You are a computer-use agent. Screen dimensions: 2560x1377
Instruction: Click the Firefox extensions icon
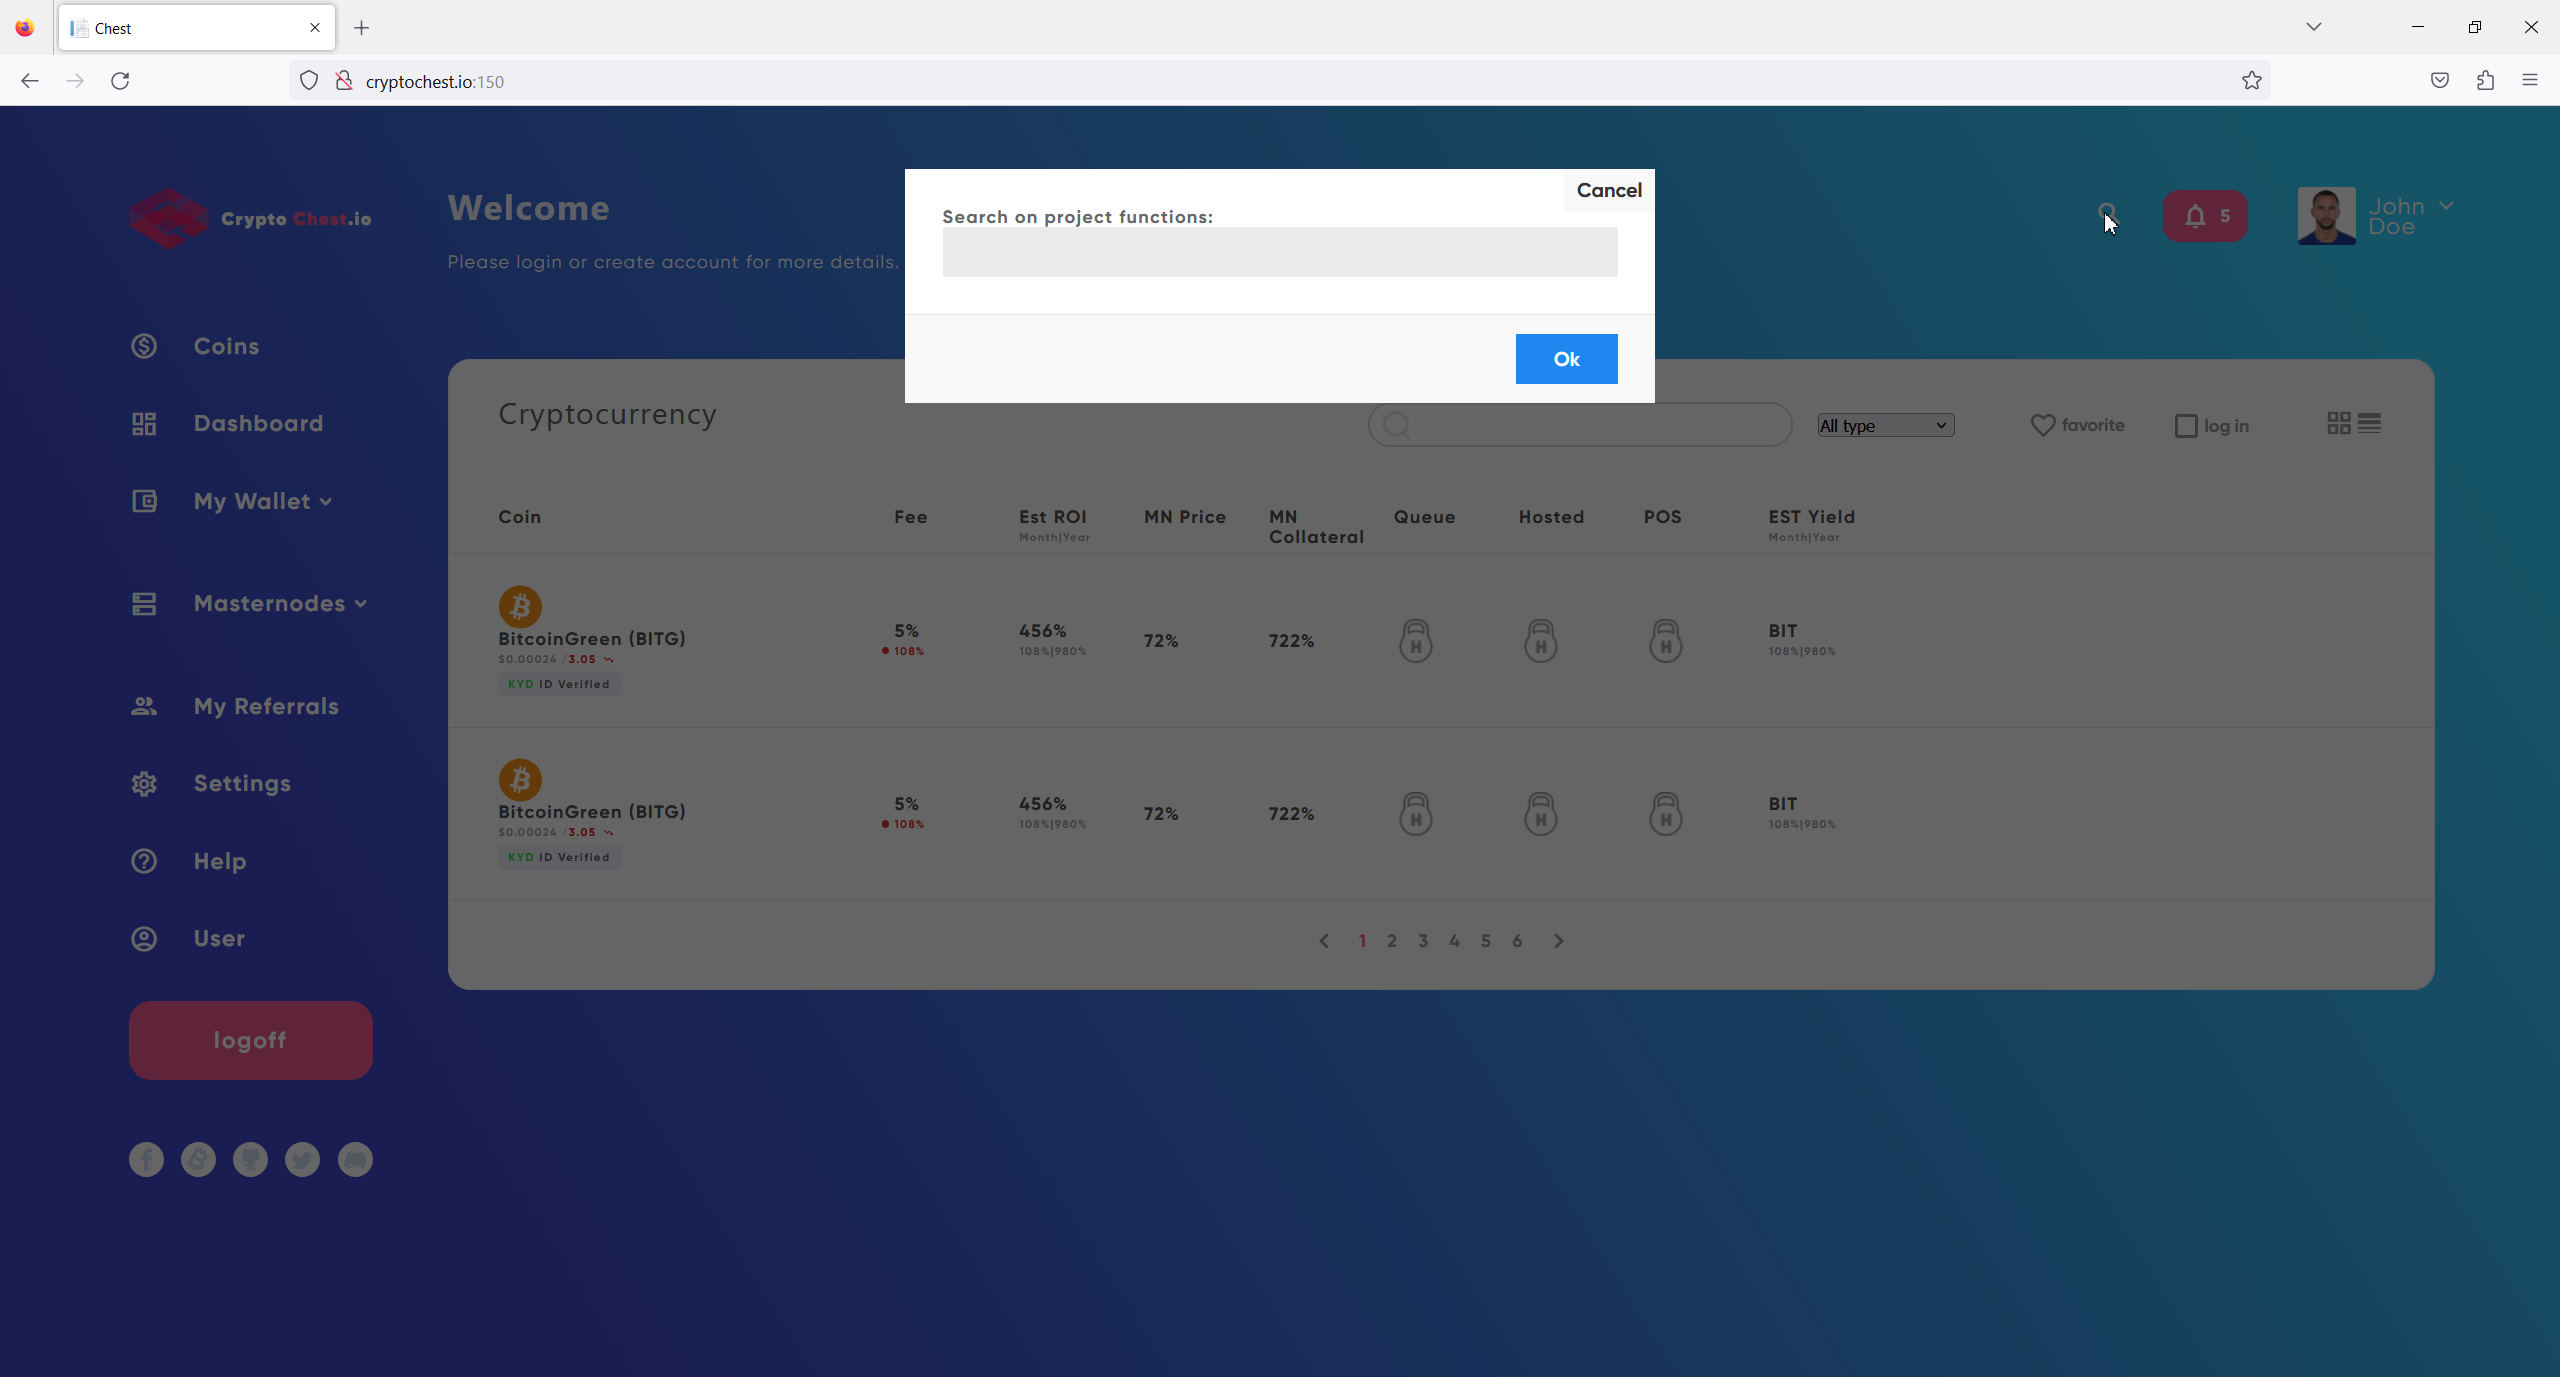coord(2485,81)
